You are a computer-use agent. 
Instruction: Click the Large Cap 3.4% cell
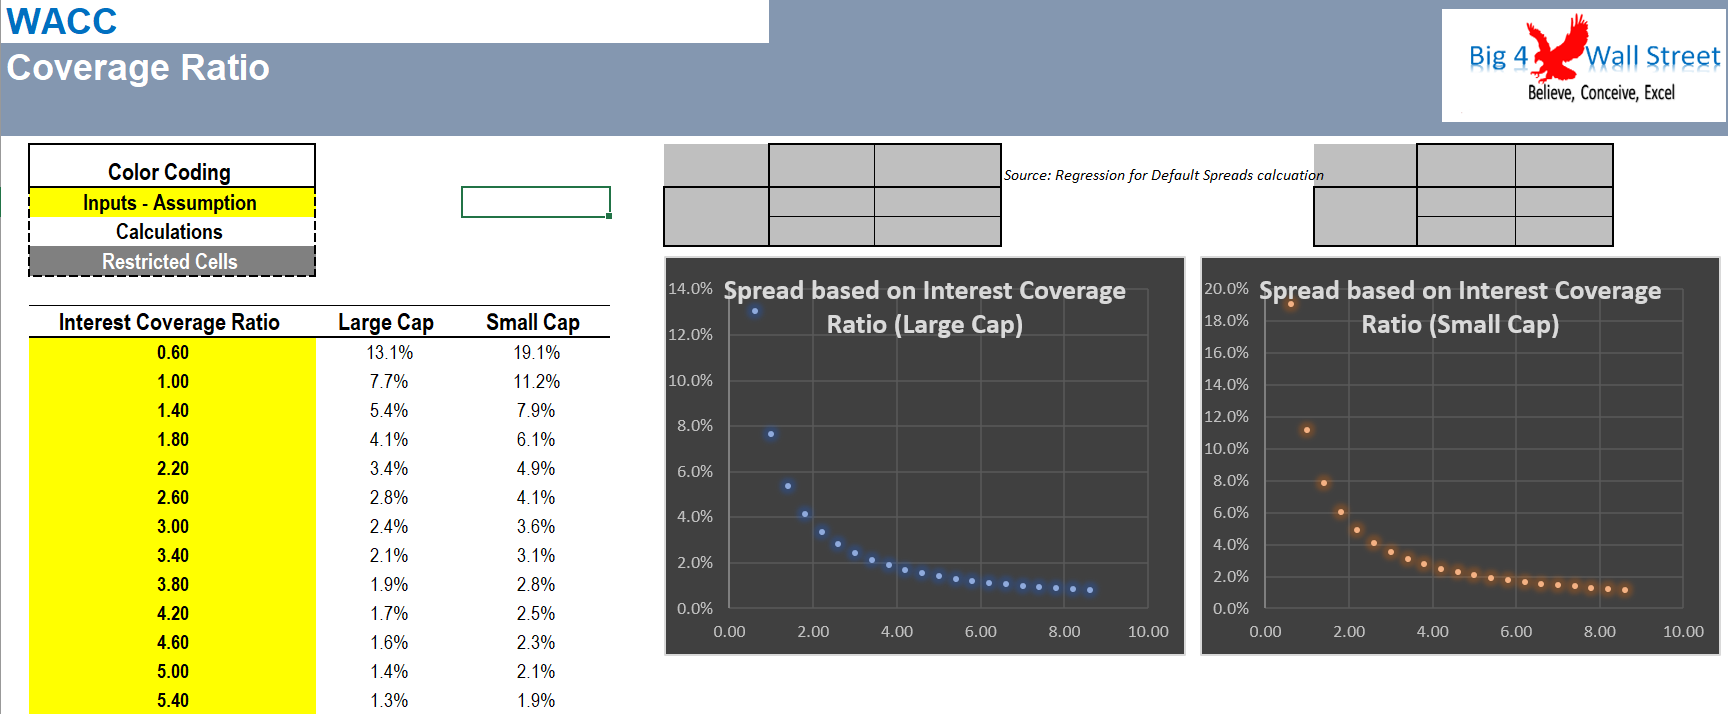(x=389, y=468)
